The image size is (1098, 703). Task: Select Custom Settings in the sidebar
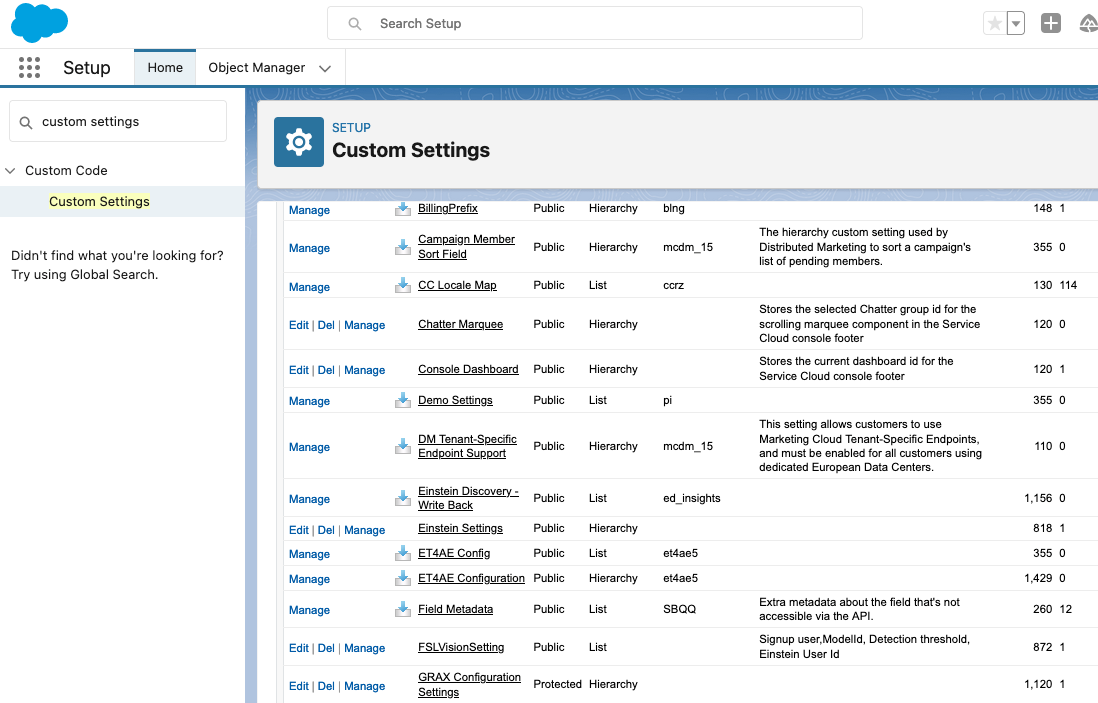pos(99,202)
